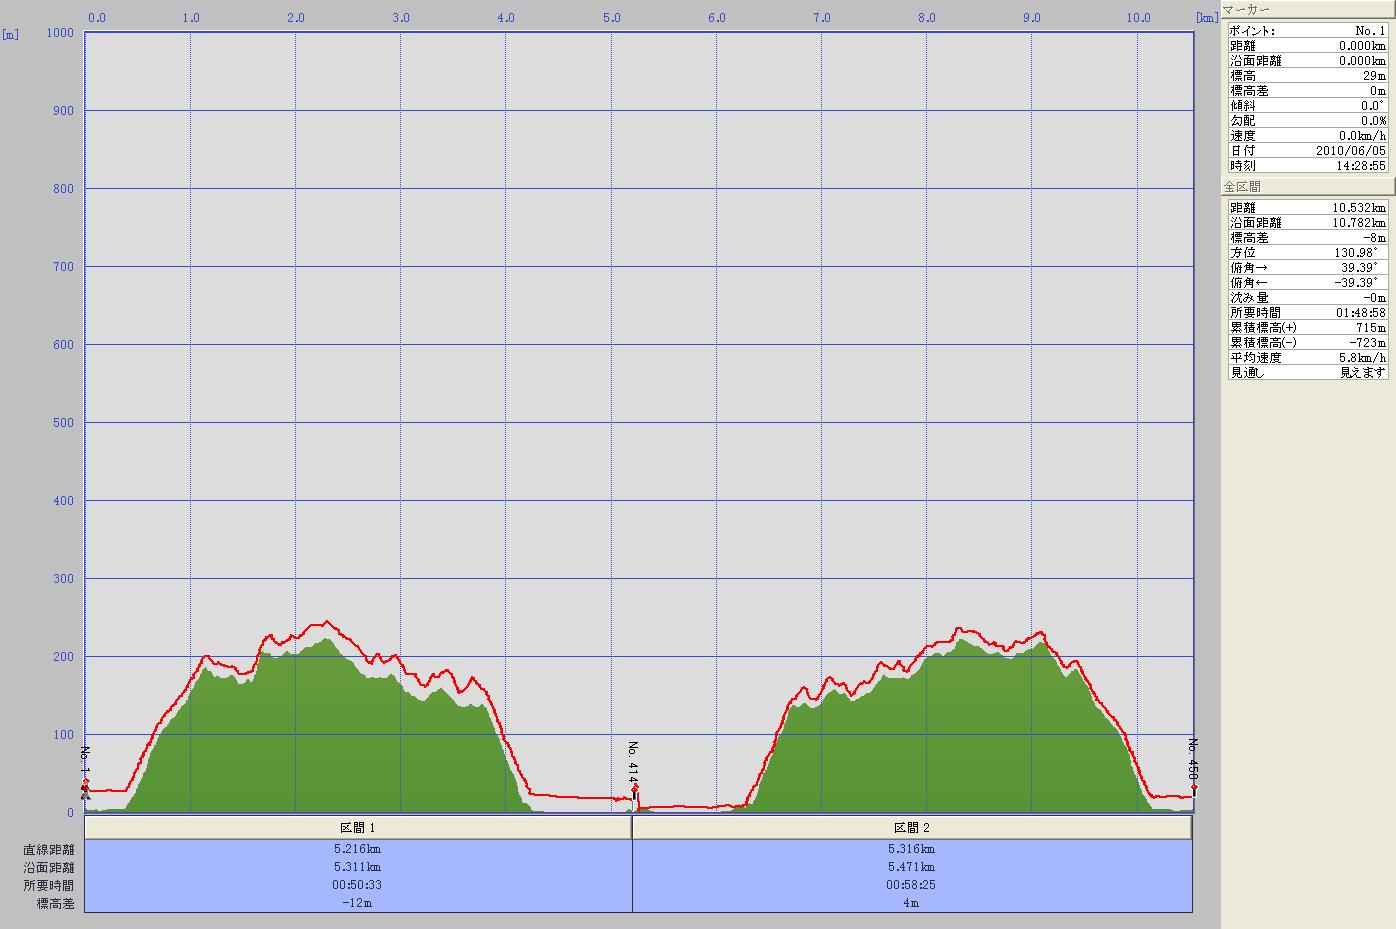Click the 5.0 distance axis label
The width and height of the screenshot is (1396, 929).
(x=612, y=17)
